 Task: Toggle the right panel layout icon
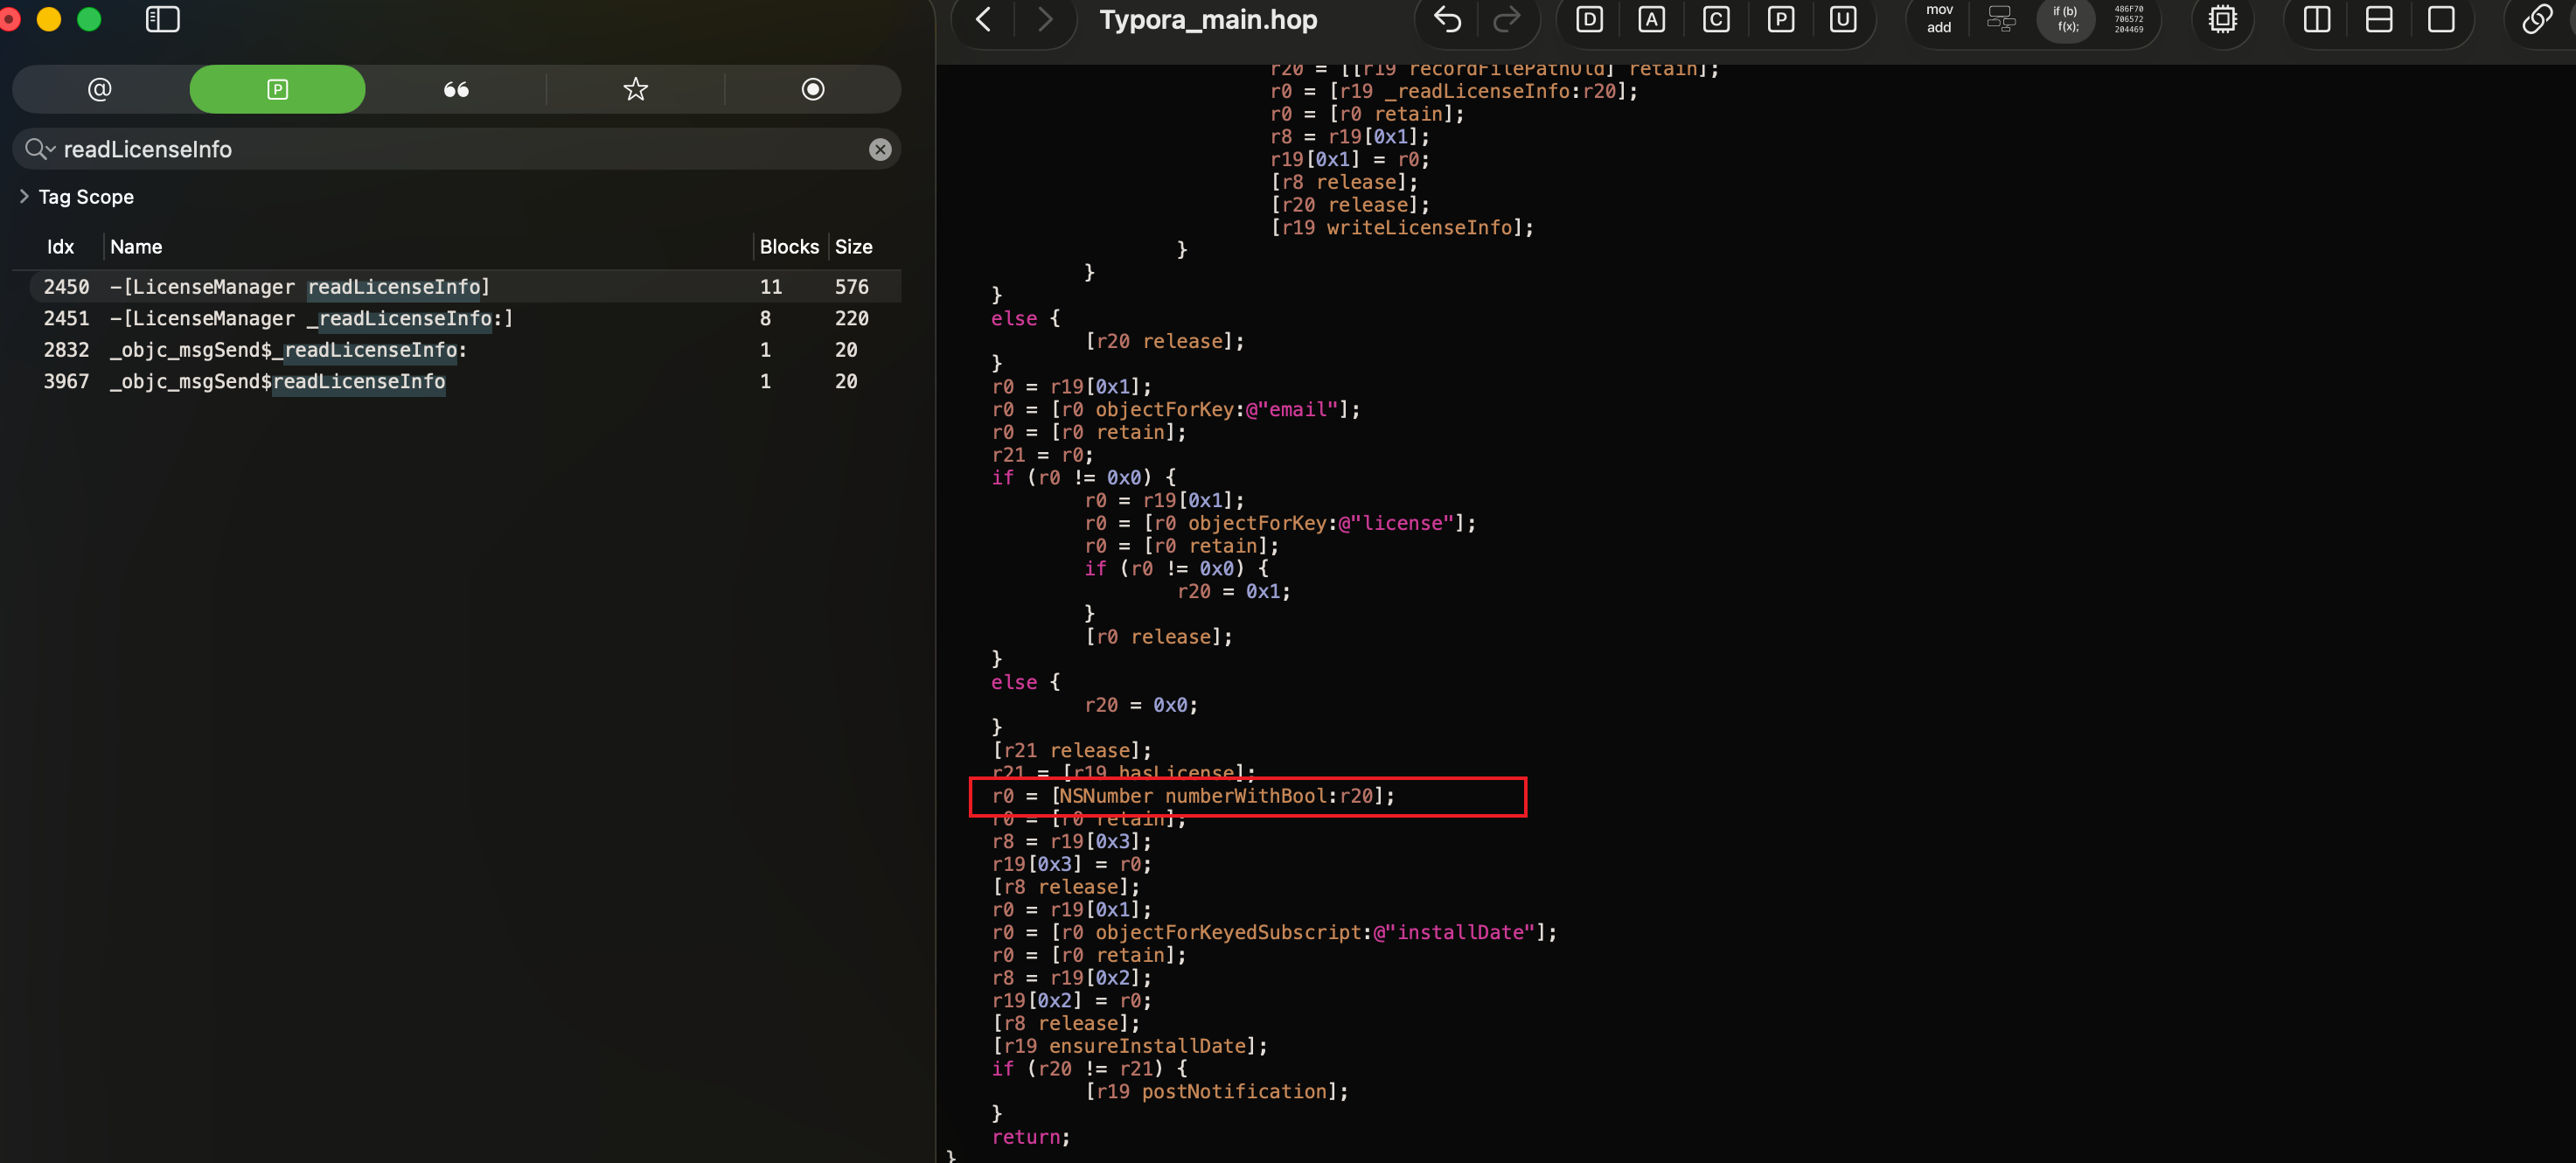(2441, 19)
